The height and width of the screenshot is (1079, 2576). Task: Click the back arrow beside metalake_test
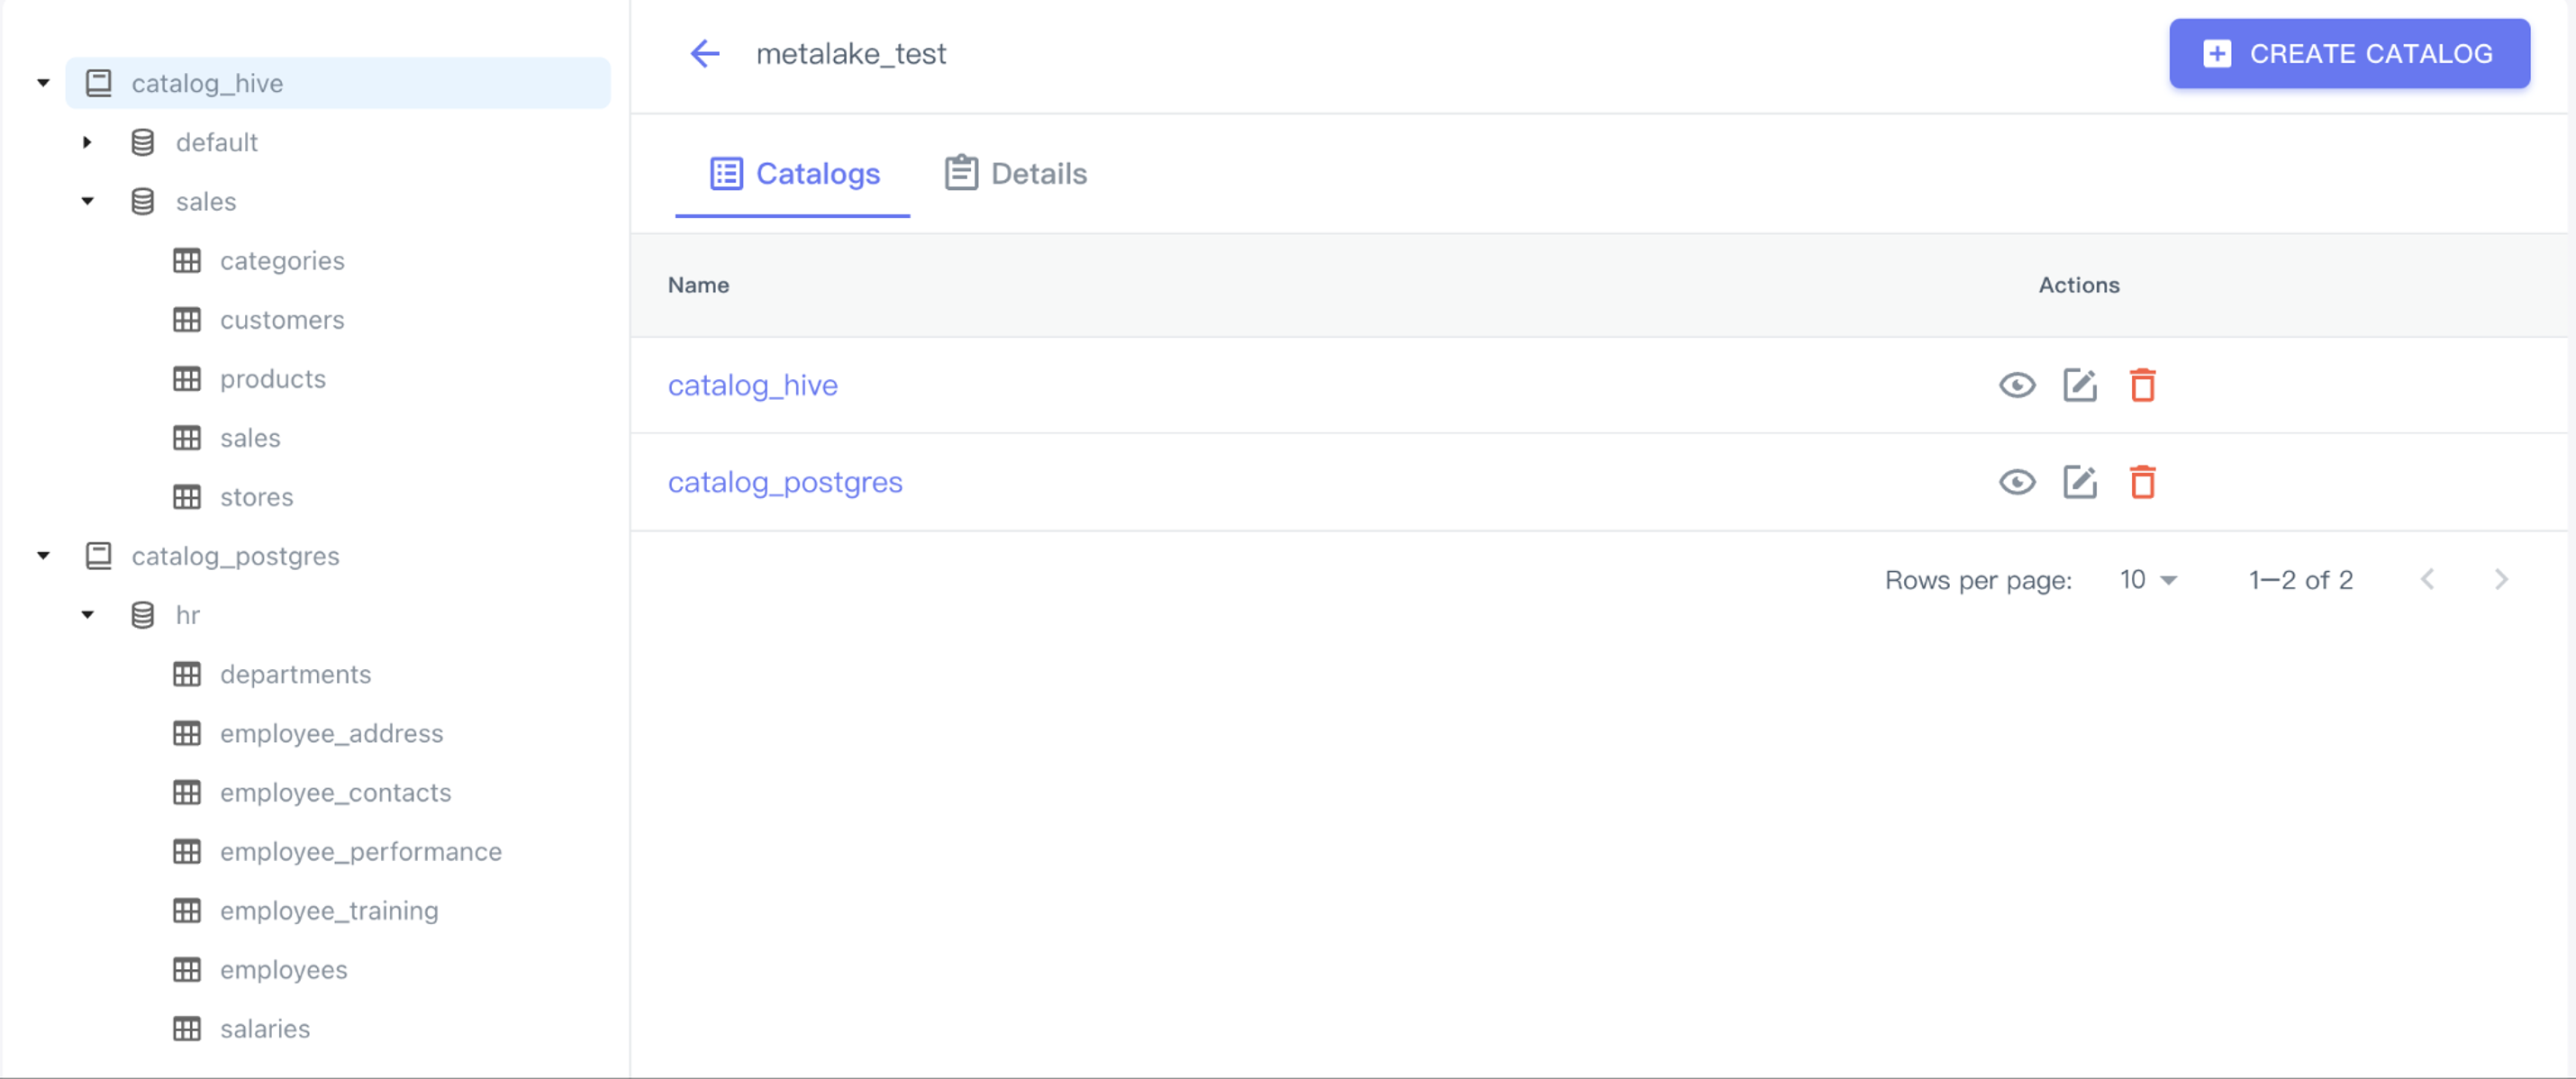point(705,54)
